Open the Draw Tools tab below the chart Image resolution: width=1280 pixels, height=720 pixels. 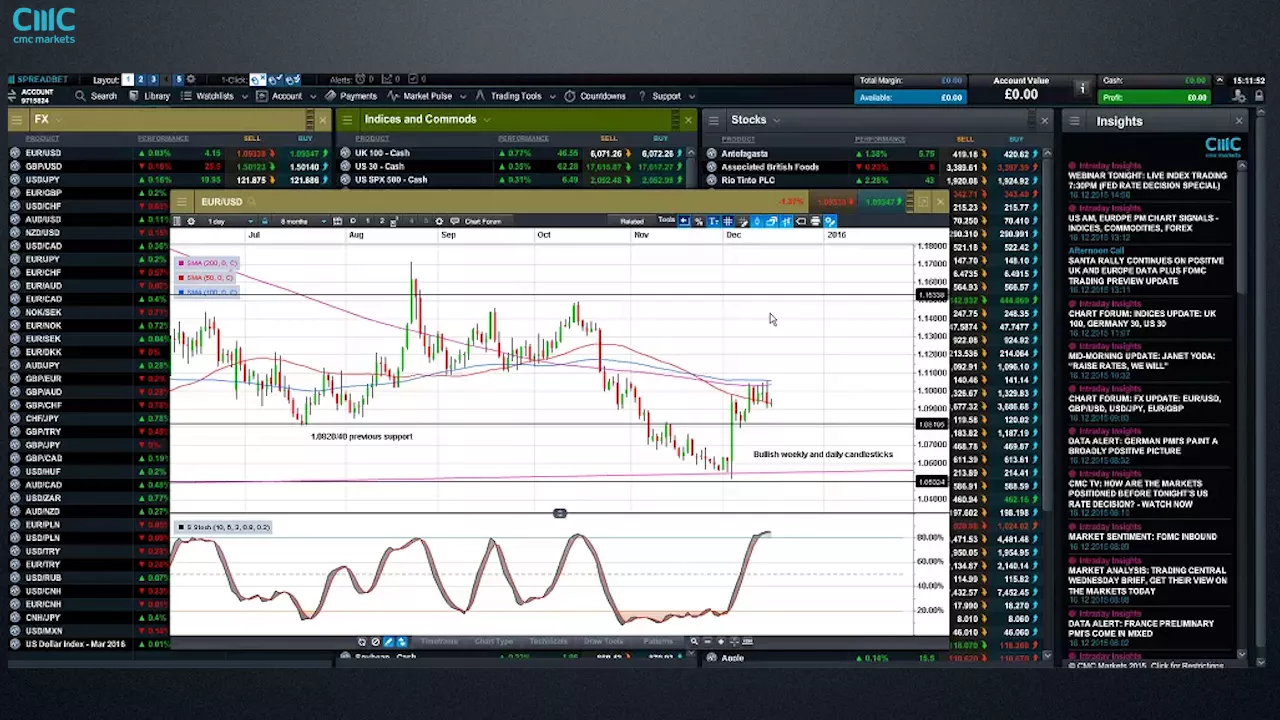[x=603, y=641]
